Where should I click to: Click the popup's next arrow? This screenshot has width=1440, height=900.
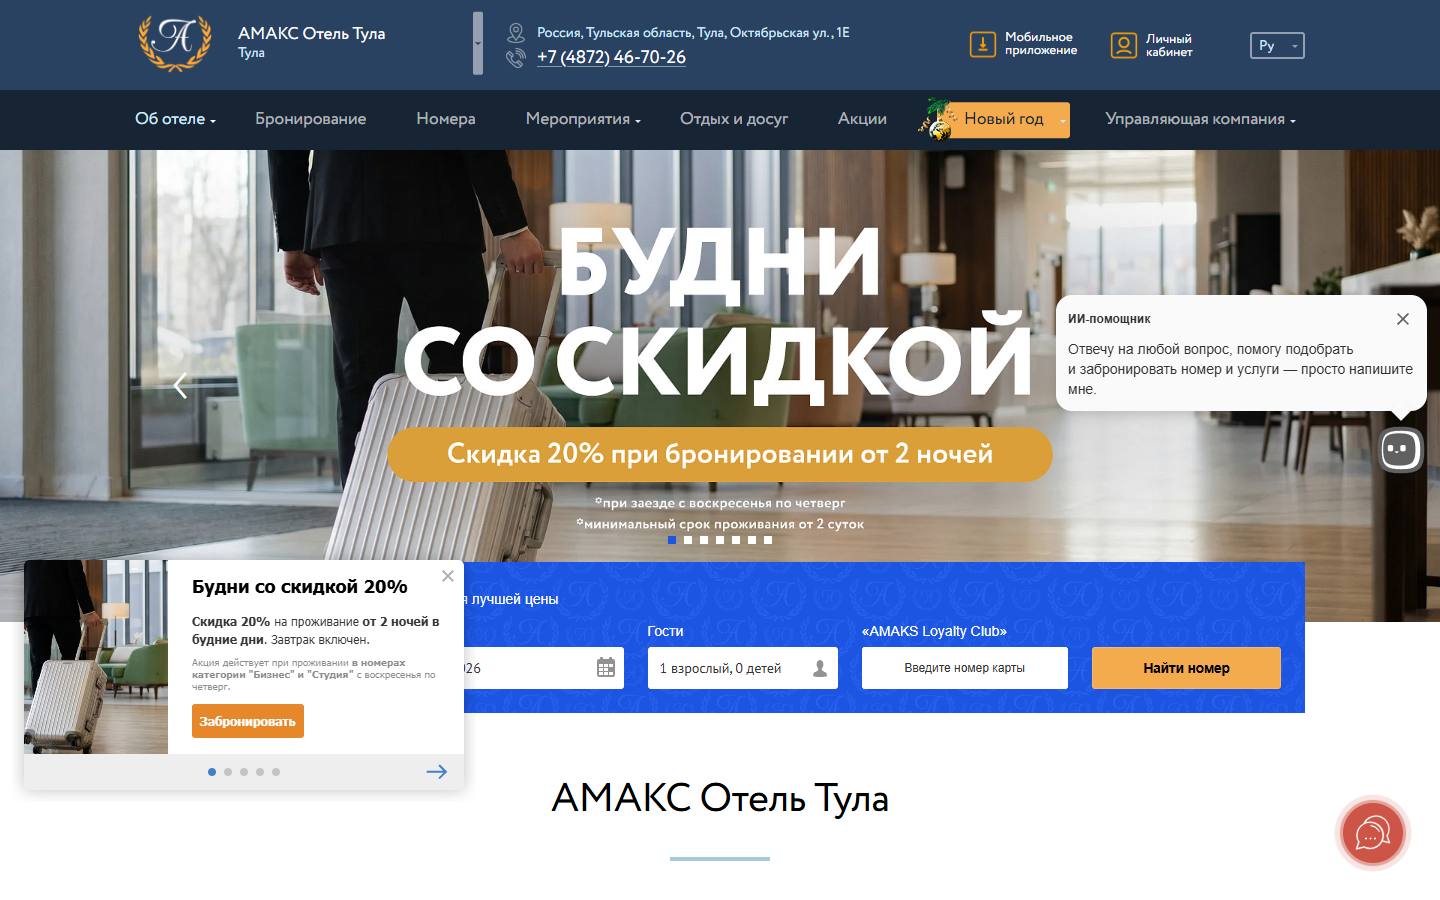[x=437, y=771]
